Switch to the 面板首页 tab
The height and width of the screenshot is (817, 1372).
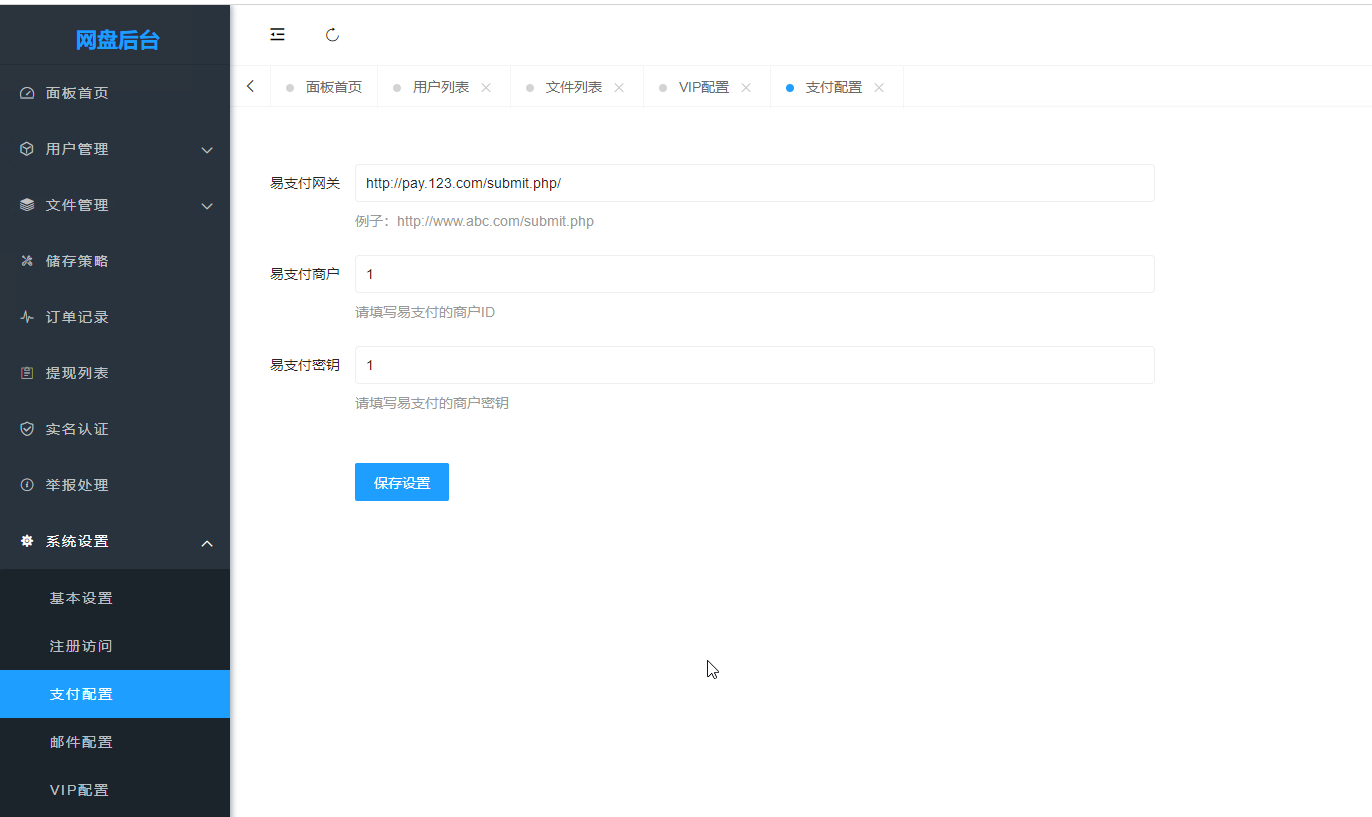(x=324, y=87)
